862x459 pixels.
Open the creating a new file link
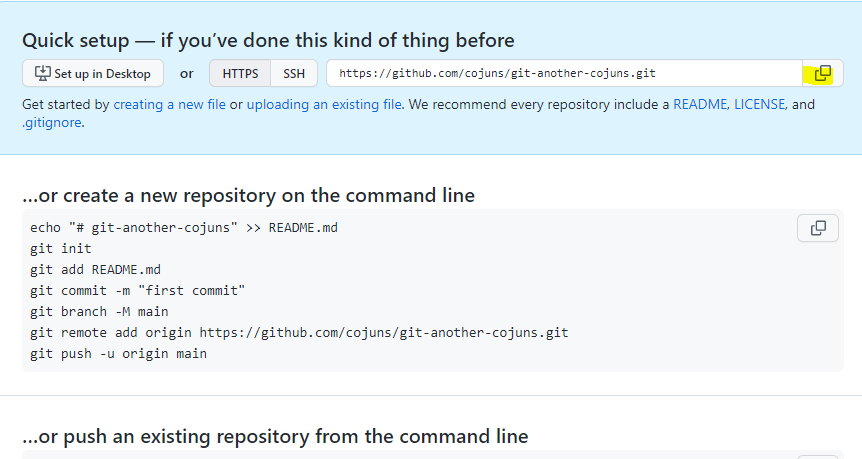coord(169,104)
